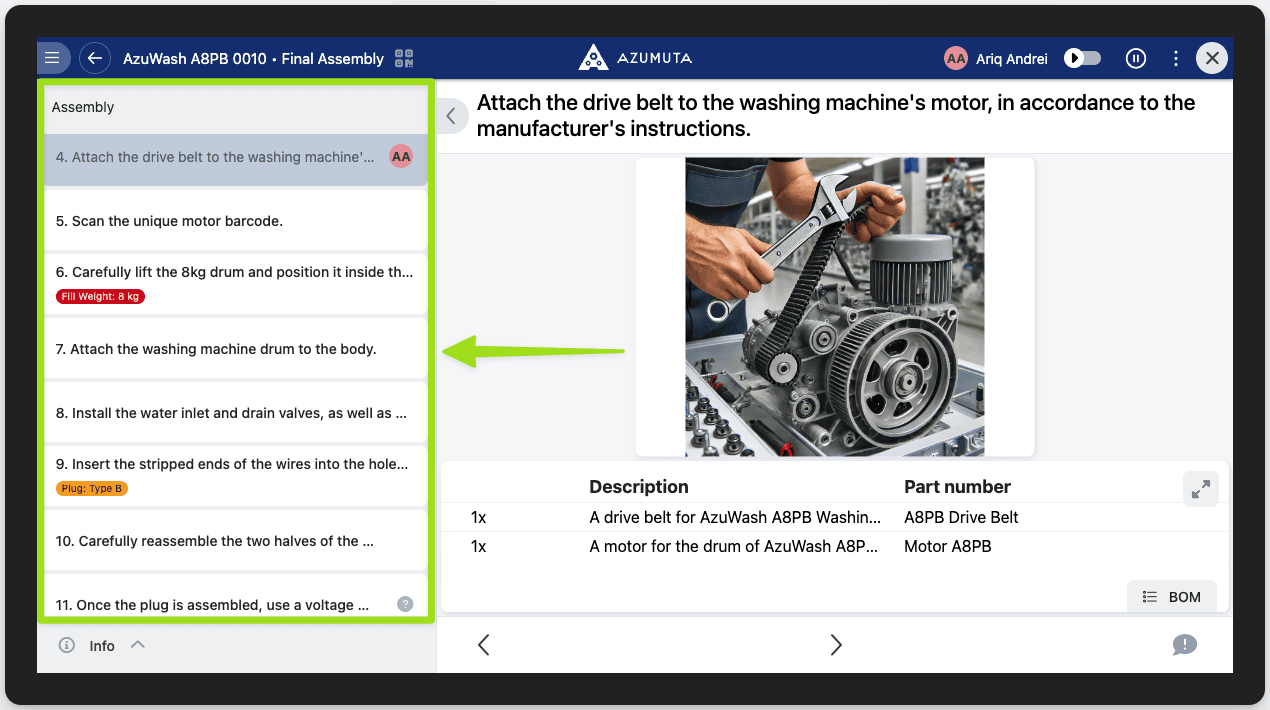This screenshot has height=710, width=1270.
Task: Click the Plug: Type B orange tag
Action: click(x=92, y=489)
